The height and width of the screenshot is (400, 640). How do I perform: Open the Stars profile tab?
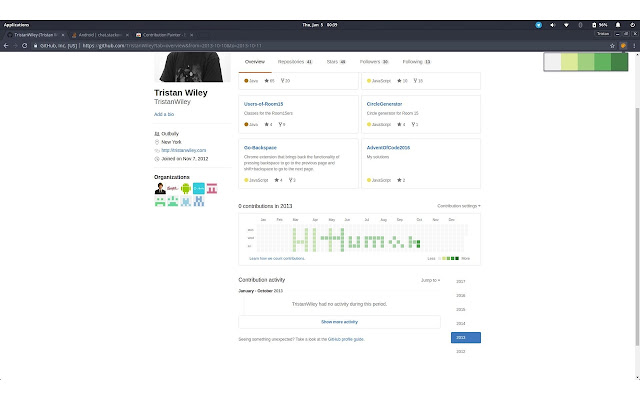coord(336,62)
